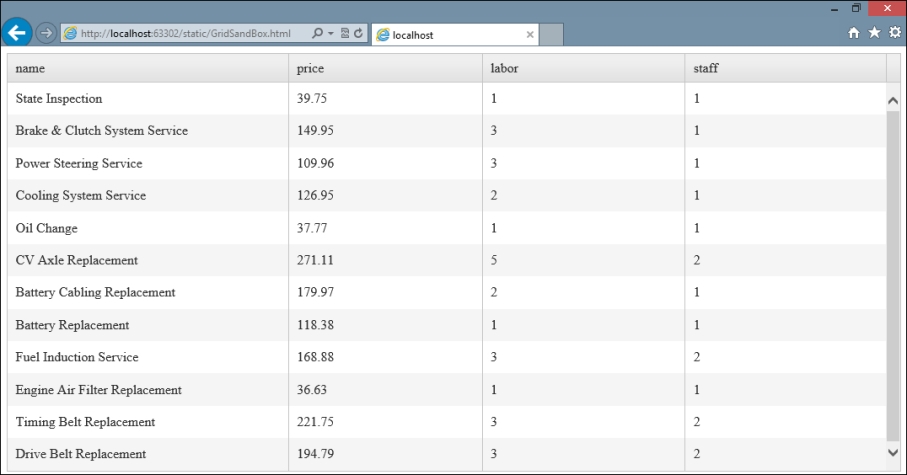Viewport: 907px width, 475px height.
Task: Click the browser forward arrow button
Action: (46, 33)
